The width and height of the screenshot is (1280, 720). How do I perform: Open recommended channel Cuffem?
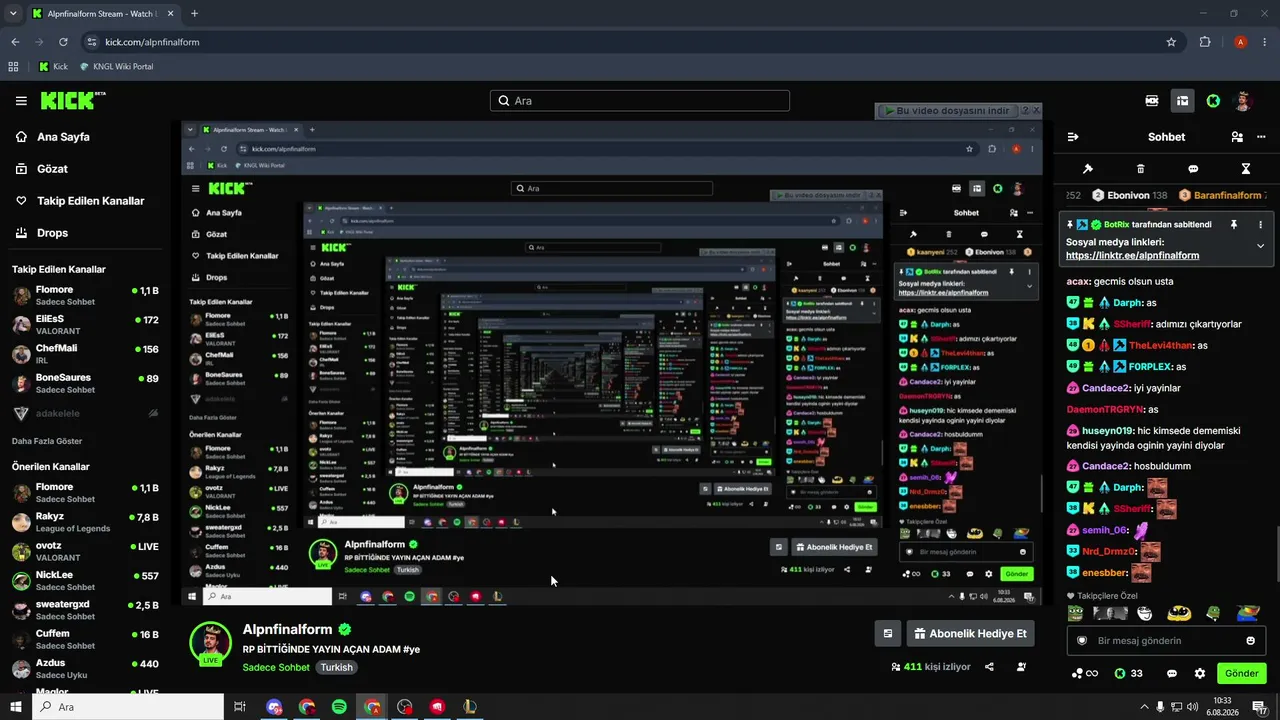pos(84,638)
